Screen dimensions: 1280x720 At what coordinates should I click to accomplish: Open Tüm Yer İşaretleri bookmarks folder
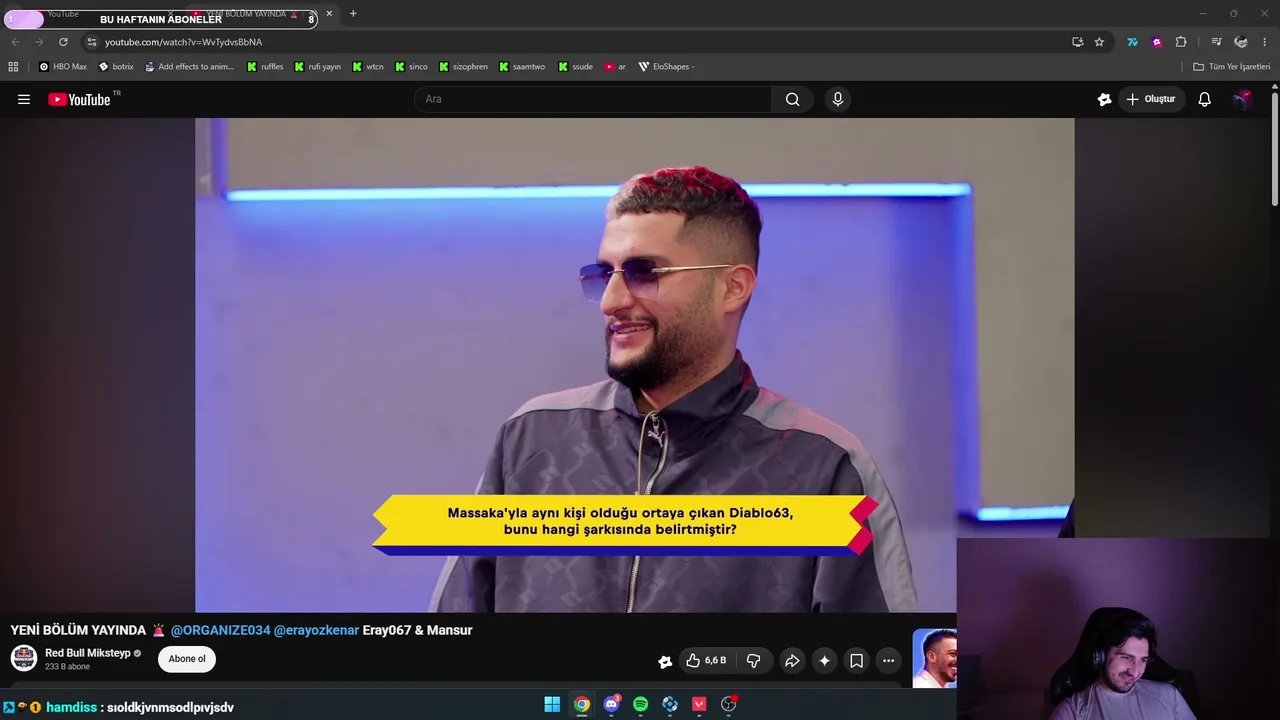point(1231,67)
